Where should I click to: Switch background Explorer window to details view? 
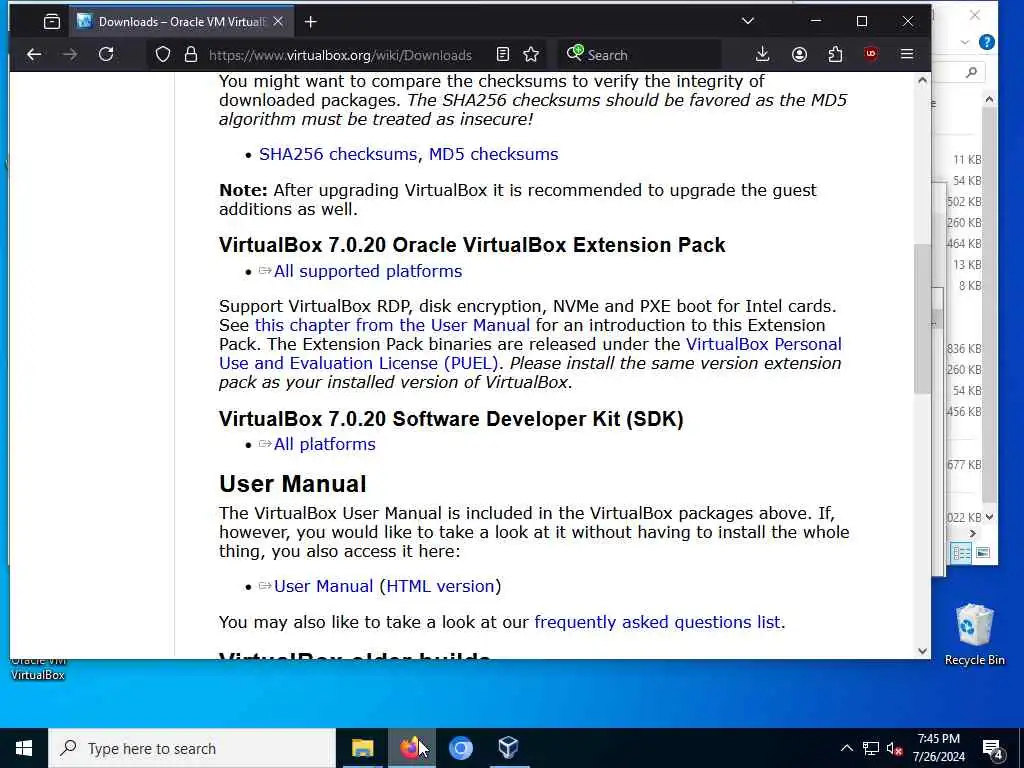[x=961, y=554]
